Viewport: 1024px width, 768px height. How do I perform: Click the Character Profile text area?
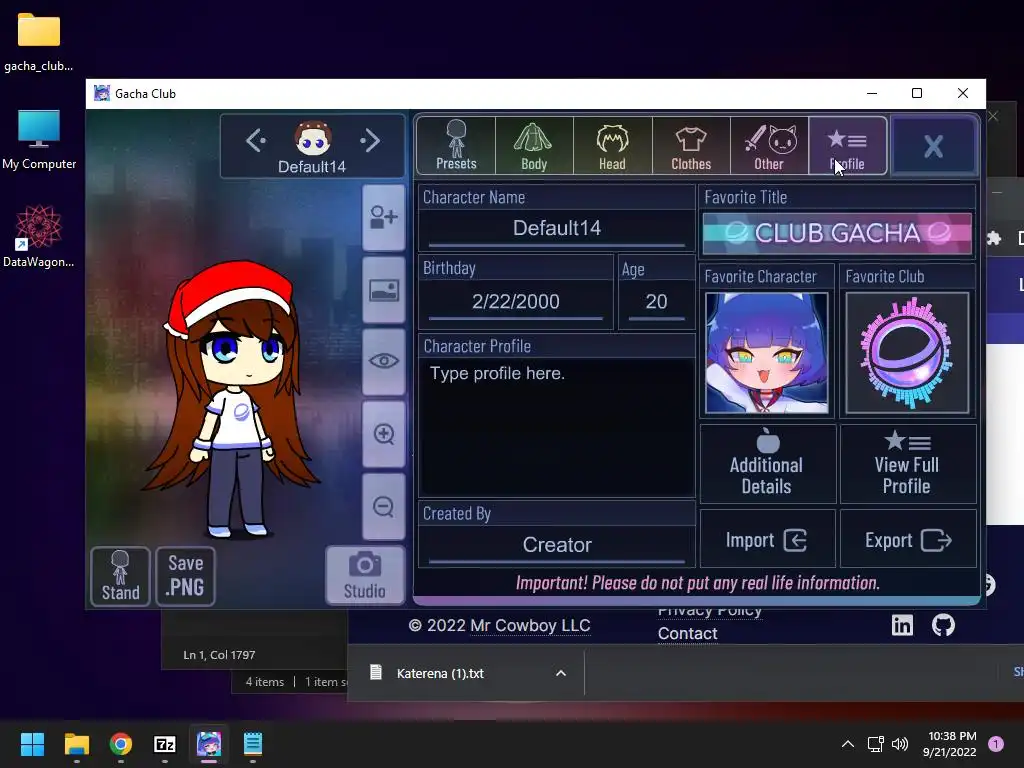pos(556,427)
